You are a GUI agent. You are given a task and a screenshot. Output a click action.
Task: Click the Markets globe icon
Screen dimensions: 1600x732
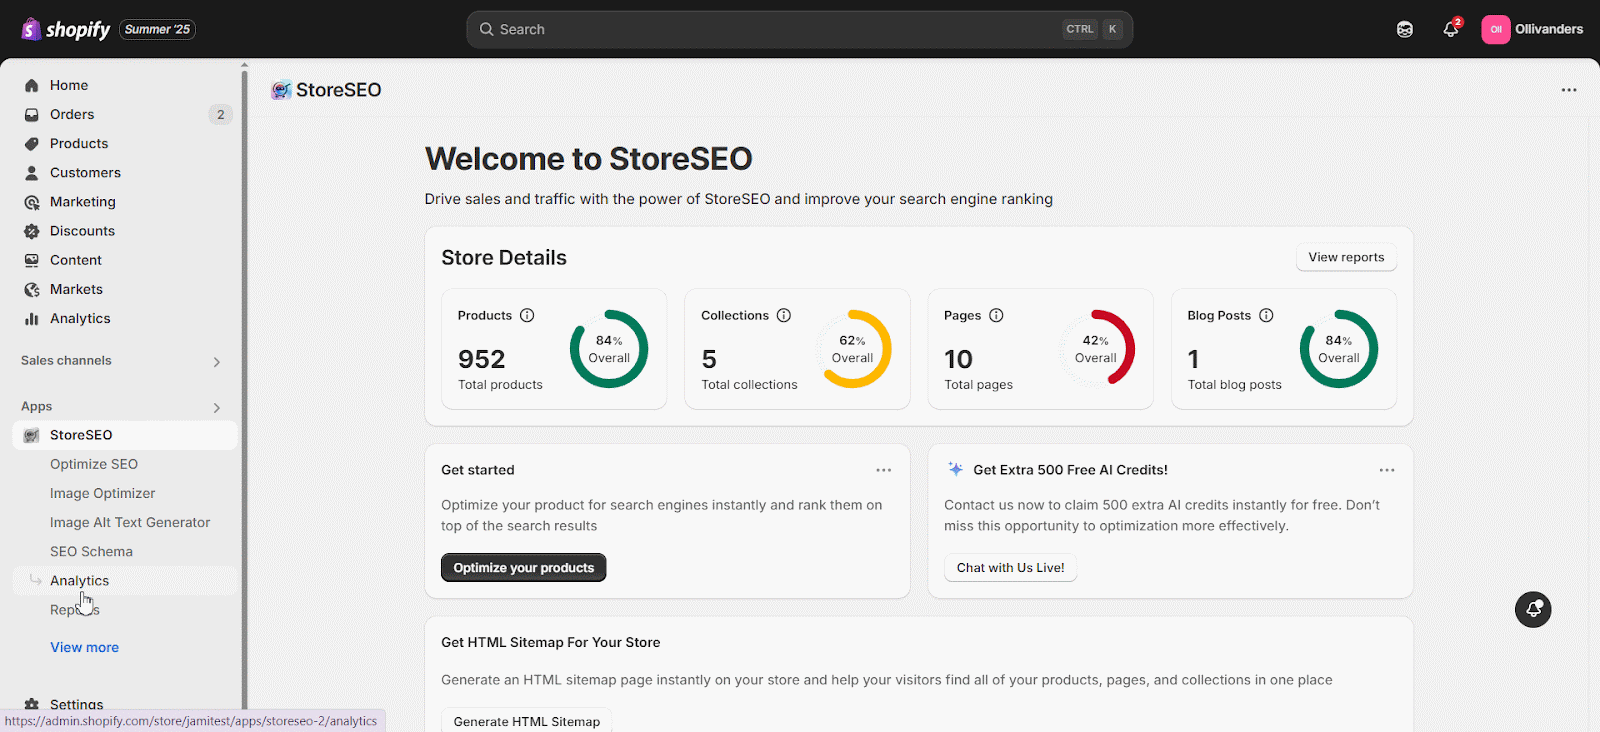pos(32,289)
